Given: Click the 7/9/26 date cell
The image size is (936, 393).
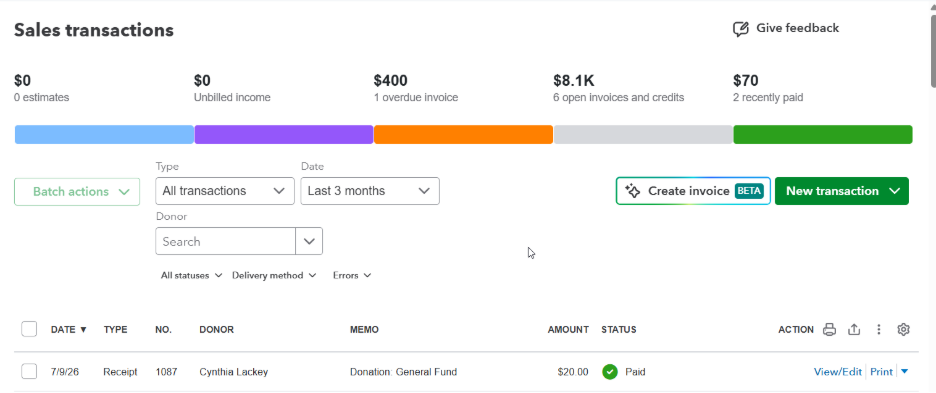Looking at the screenshot, I should click(x=64, y=371).
